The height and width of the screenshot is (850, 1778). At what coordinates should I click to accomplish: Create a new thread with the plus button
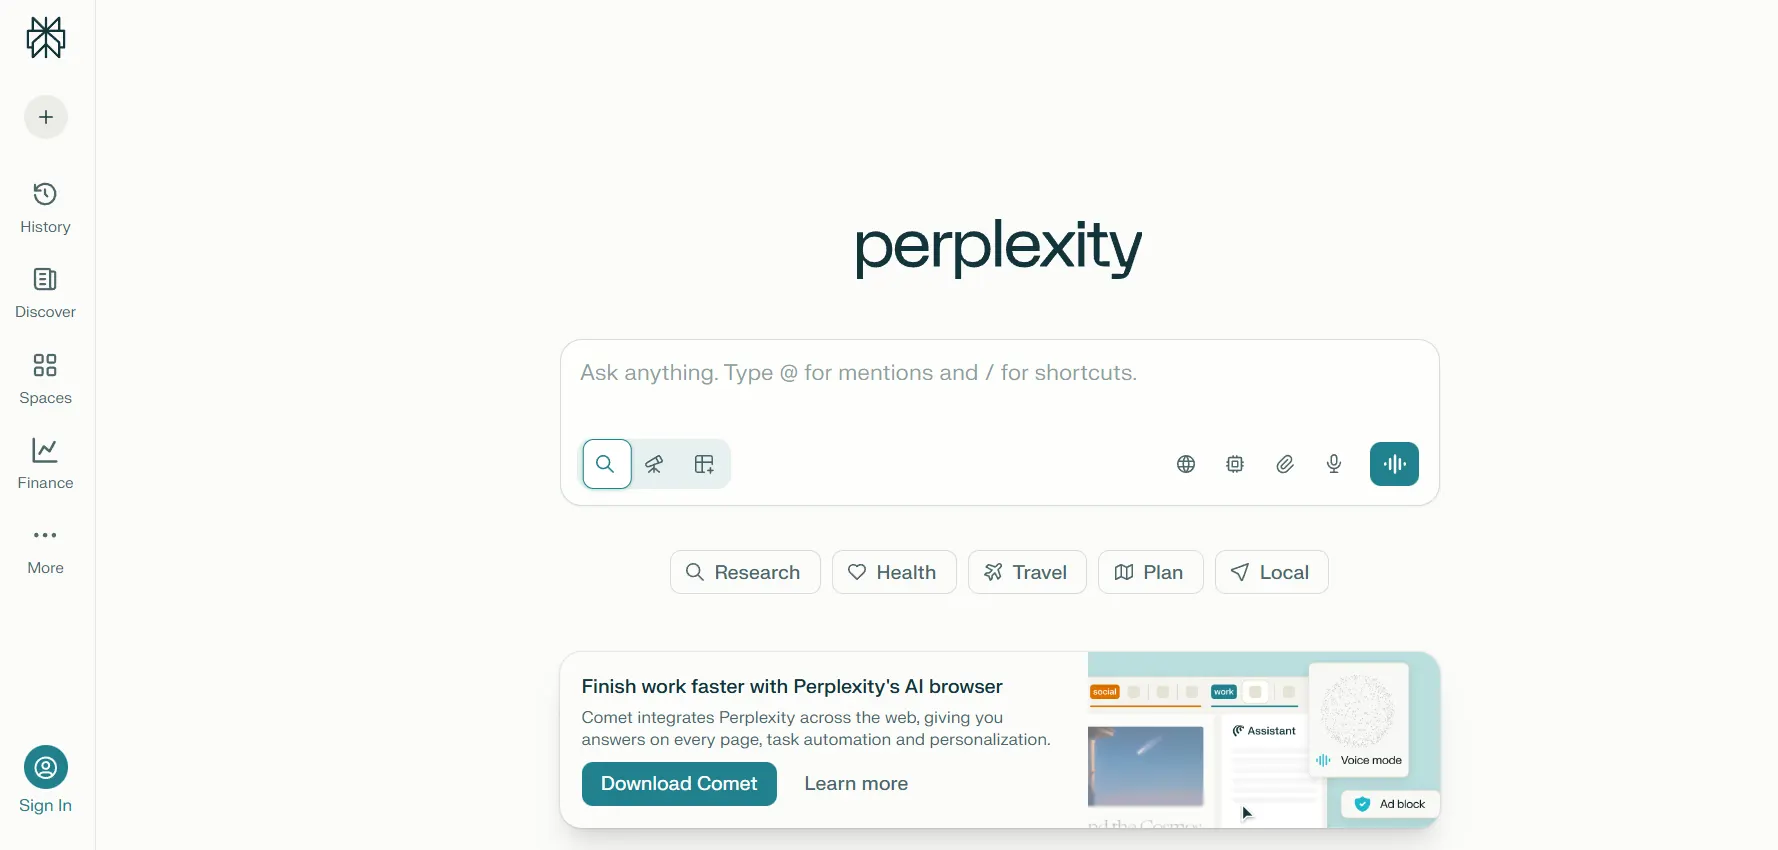click(x=45, y=117)
